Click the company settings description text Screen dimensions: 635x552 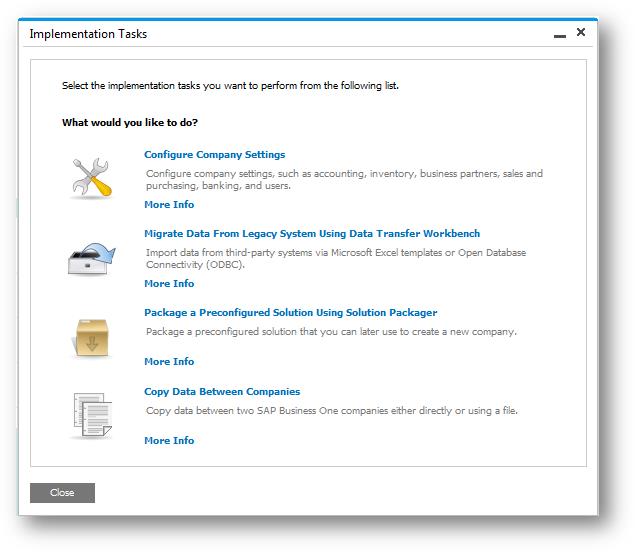click(x=344, y=180)
